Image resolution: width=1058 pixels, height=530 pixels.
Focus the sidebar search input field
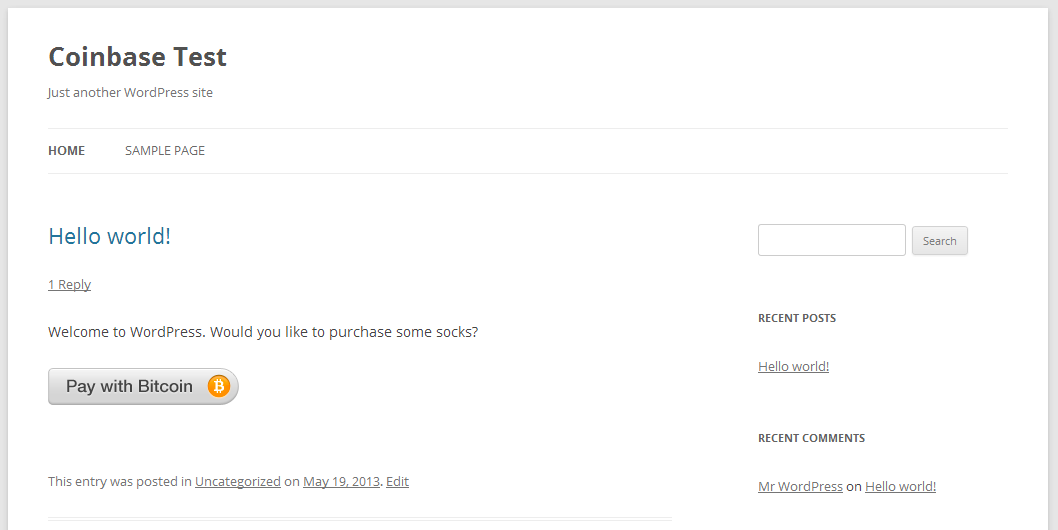[831, 240]
